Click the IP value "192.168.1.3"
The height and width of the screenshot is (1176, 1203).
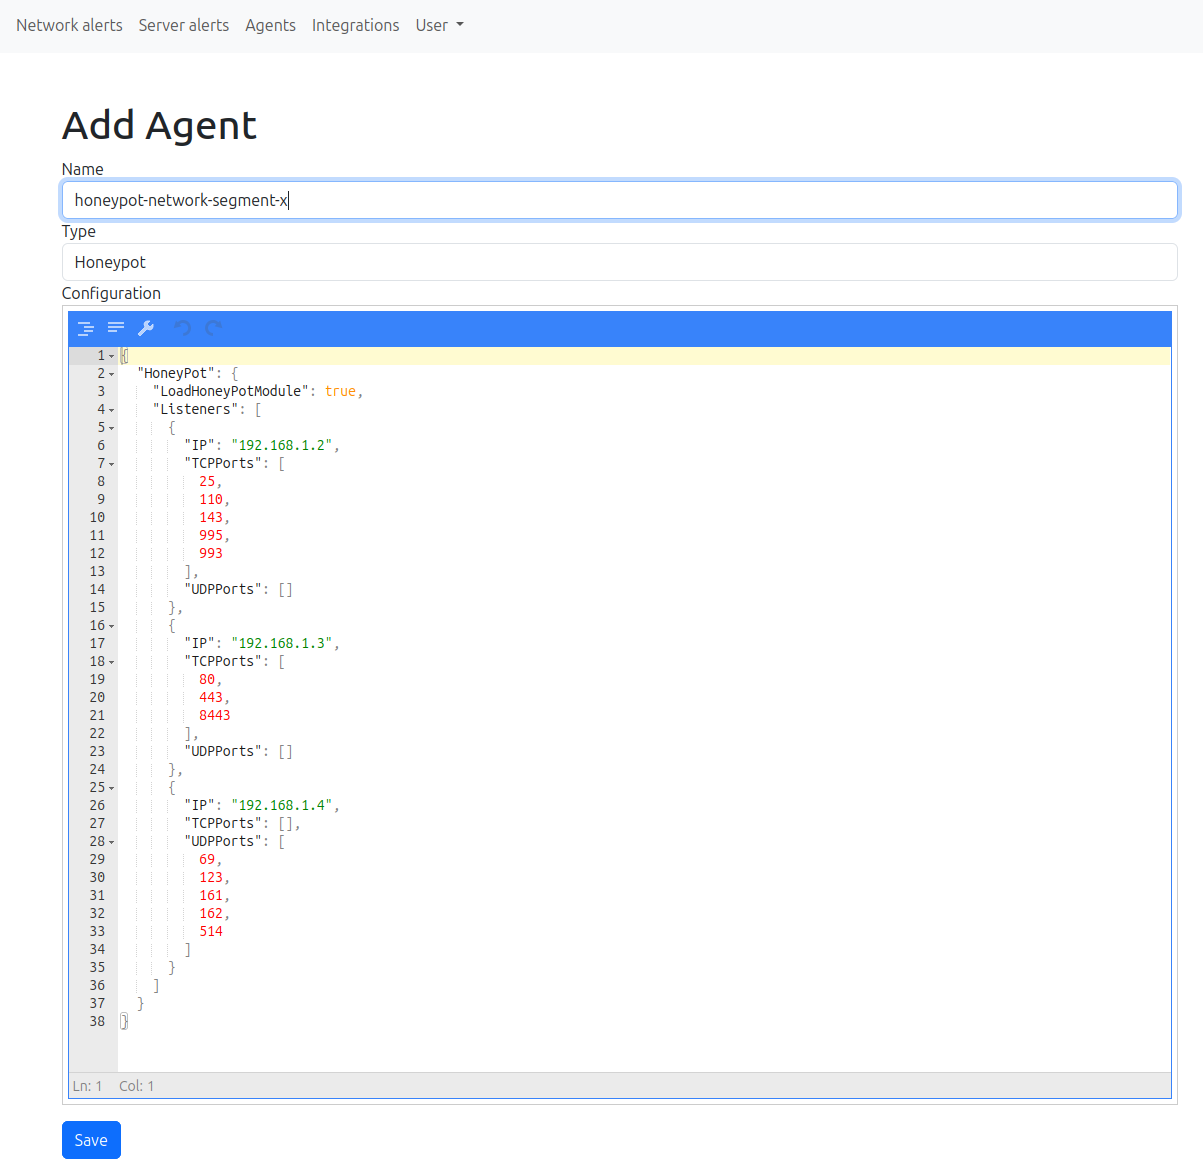[x=282, y=643]
